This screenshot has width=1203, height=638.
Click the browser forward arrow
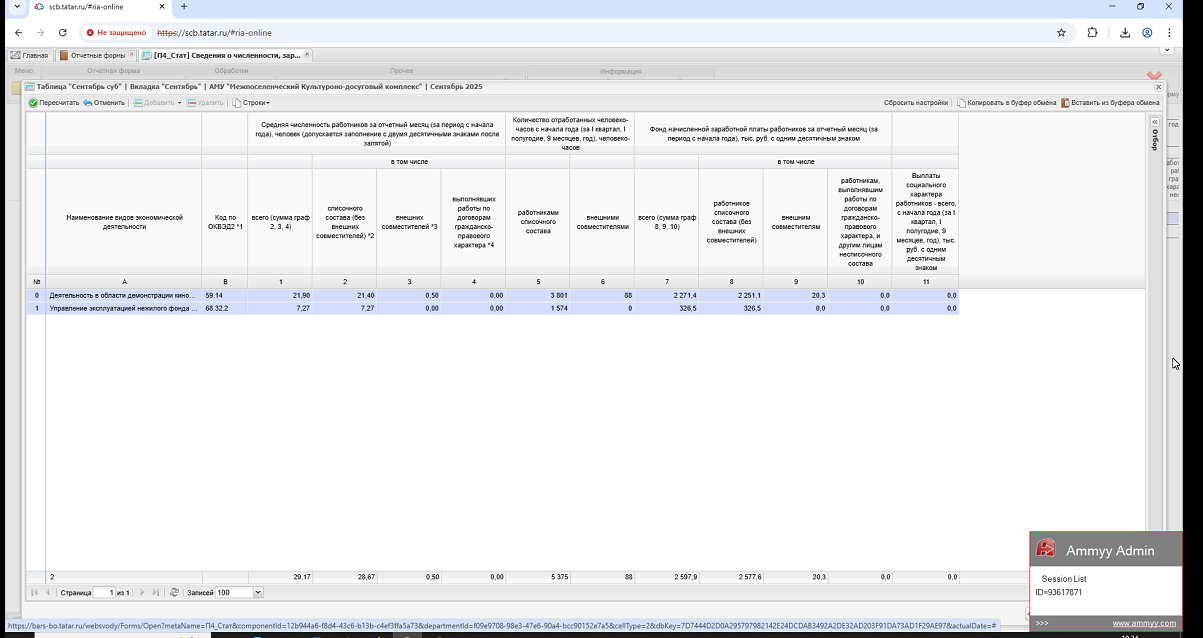click(x=40, y=32)
